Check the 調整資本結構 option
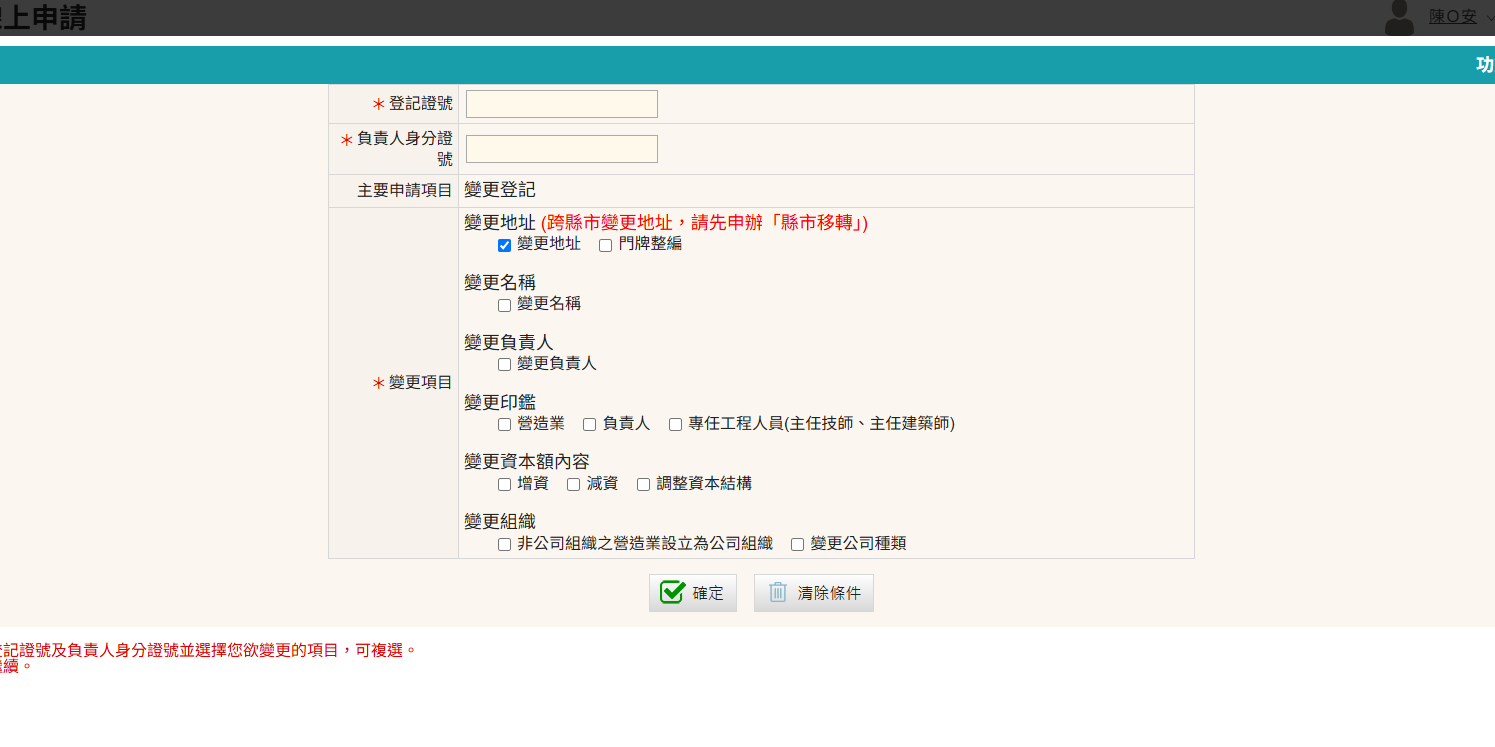 [x=644, y=485]
